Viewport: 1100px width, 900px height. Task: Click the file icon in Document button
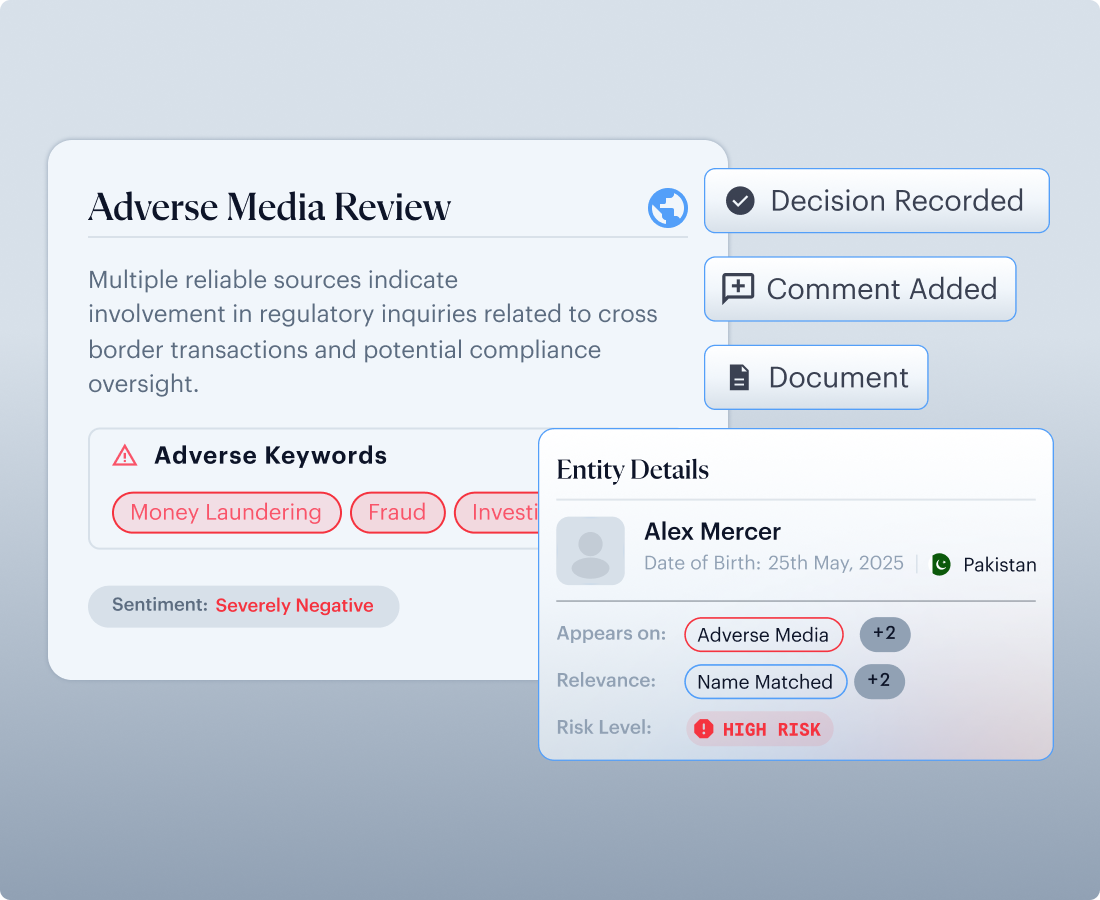[x=739, y=377]
